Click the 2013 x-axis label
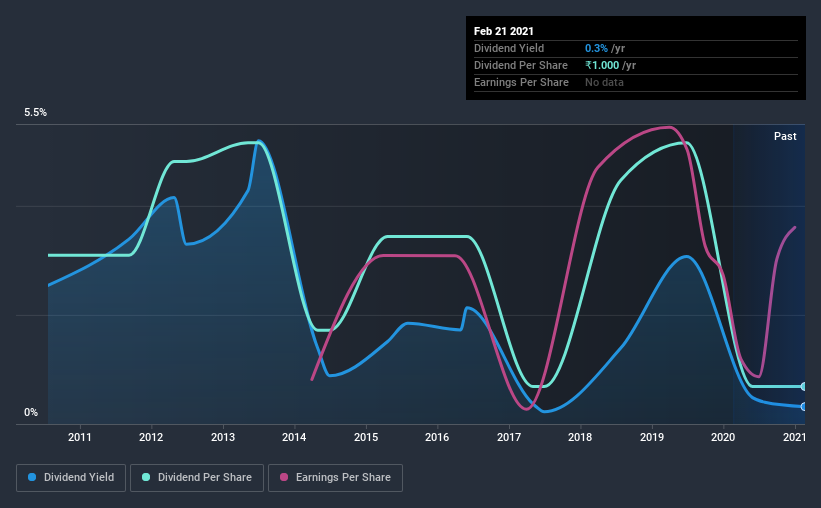Screen dimensions: 821x508 (x=223, y=437)
